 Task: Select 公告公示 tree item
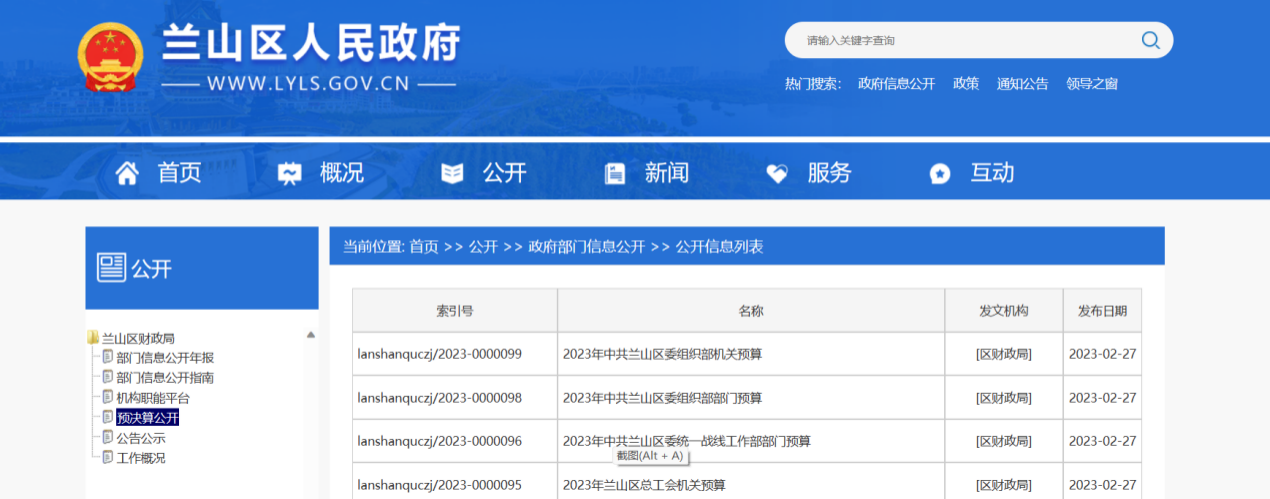pyautogui.click(x=141, y=438)
